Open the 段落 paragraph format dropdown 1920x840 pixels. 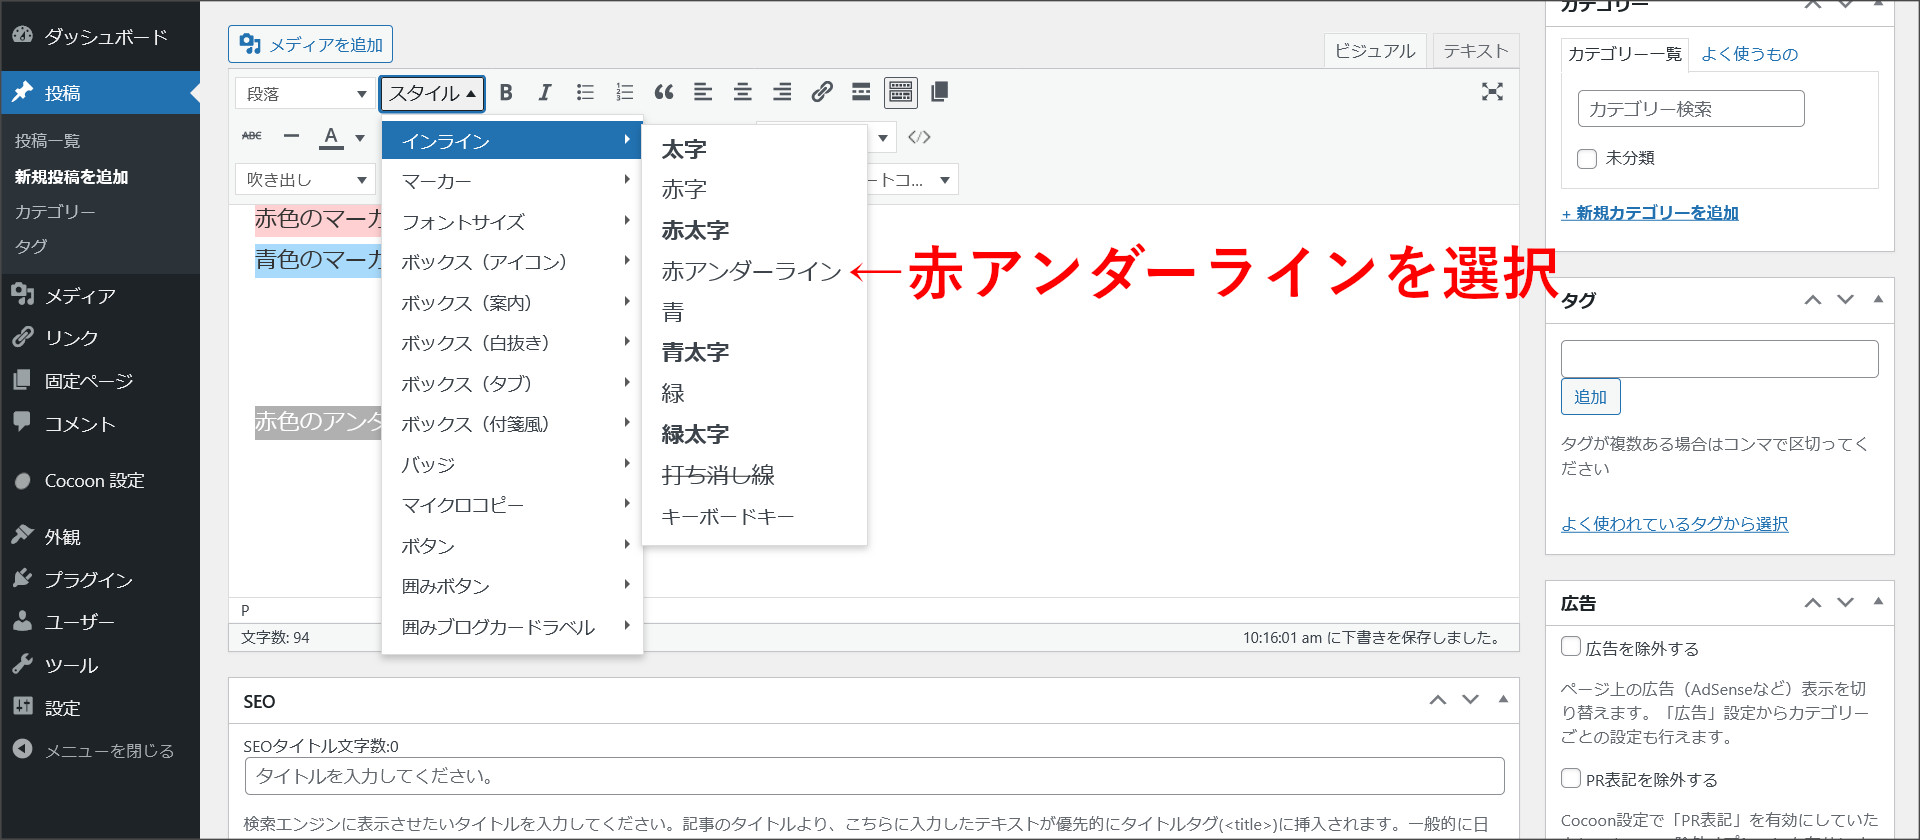tap(305, 93)
